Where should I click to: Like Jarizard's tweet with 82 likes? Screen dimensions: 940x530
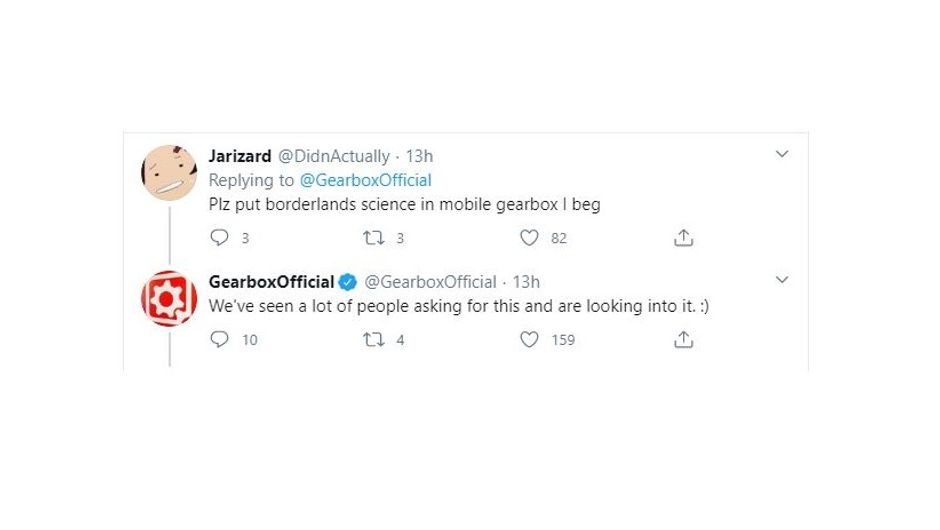530,238
